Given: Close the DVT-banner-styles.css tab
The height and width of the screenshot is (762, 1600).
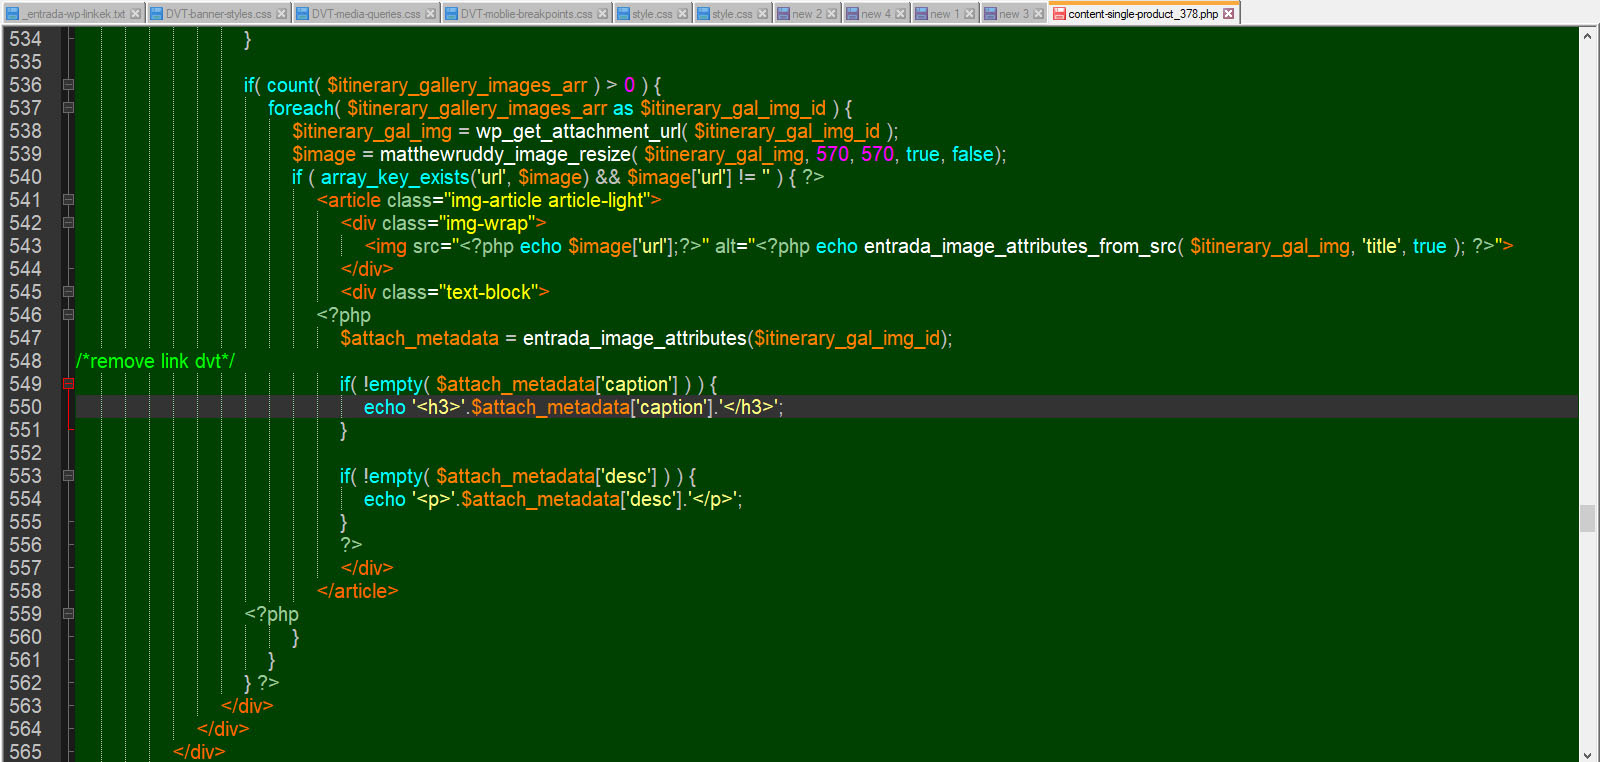Looking at the screenshot, I should [x=282, y=14].
